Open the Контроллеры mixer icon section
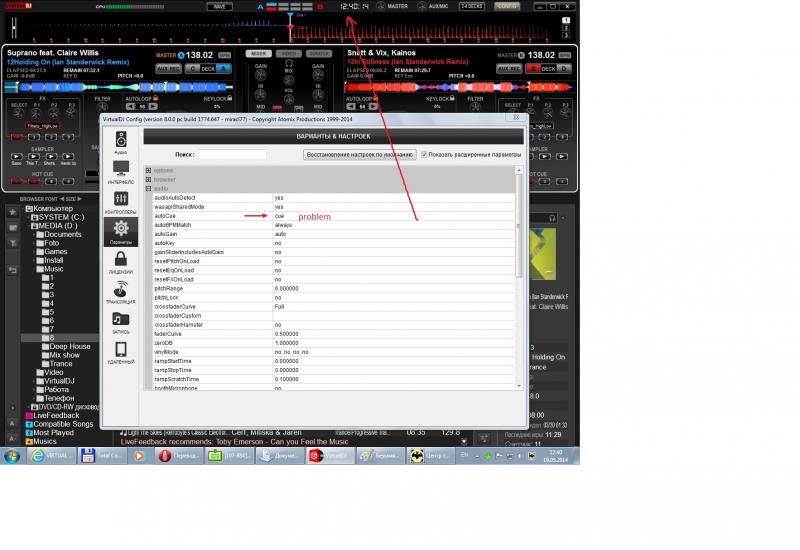The image size is (800, 550). [x=121, y=198]
